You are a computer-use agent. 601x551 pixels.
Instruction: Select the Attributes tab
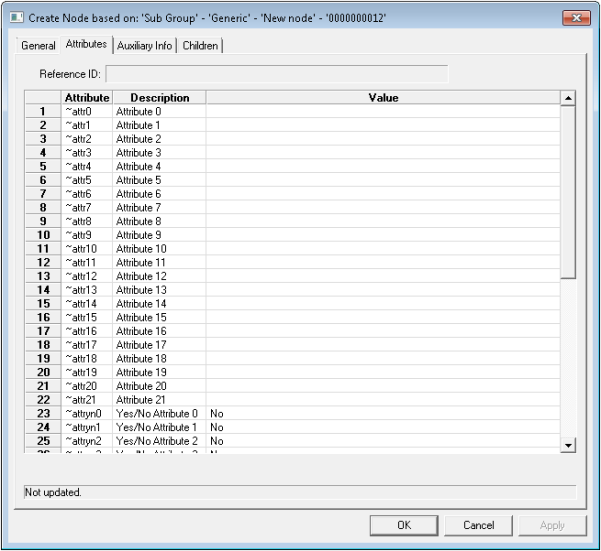tap(86, 44)
